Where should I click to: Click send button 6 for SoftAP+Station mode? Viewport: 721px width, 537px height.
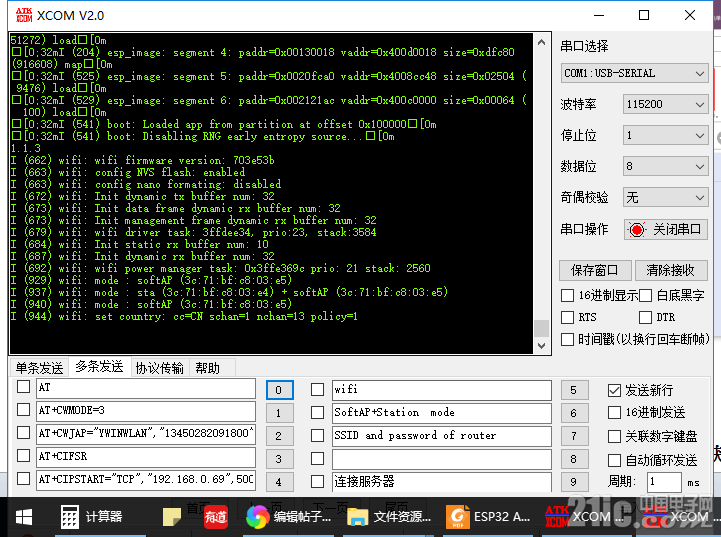click(574, 413)
